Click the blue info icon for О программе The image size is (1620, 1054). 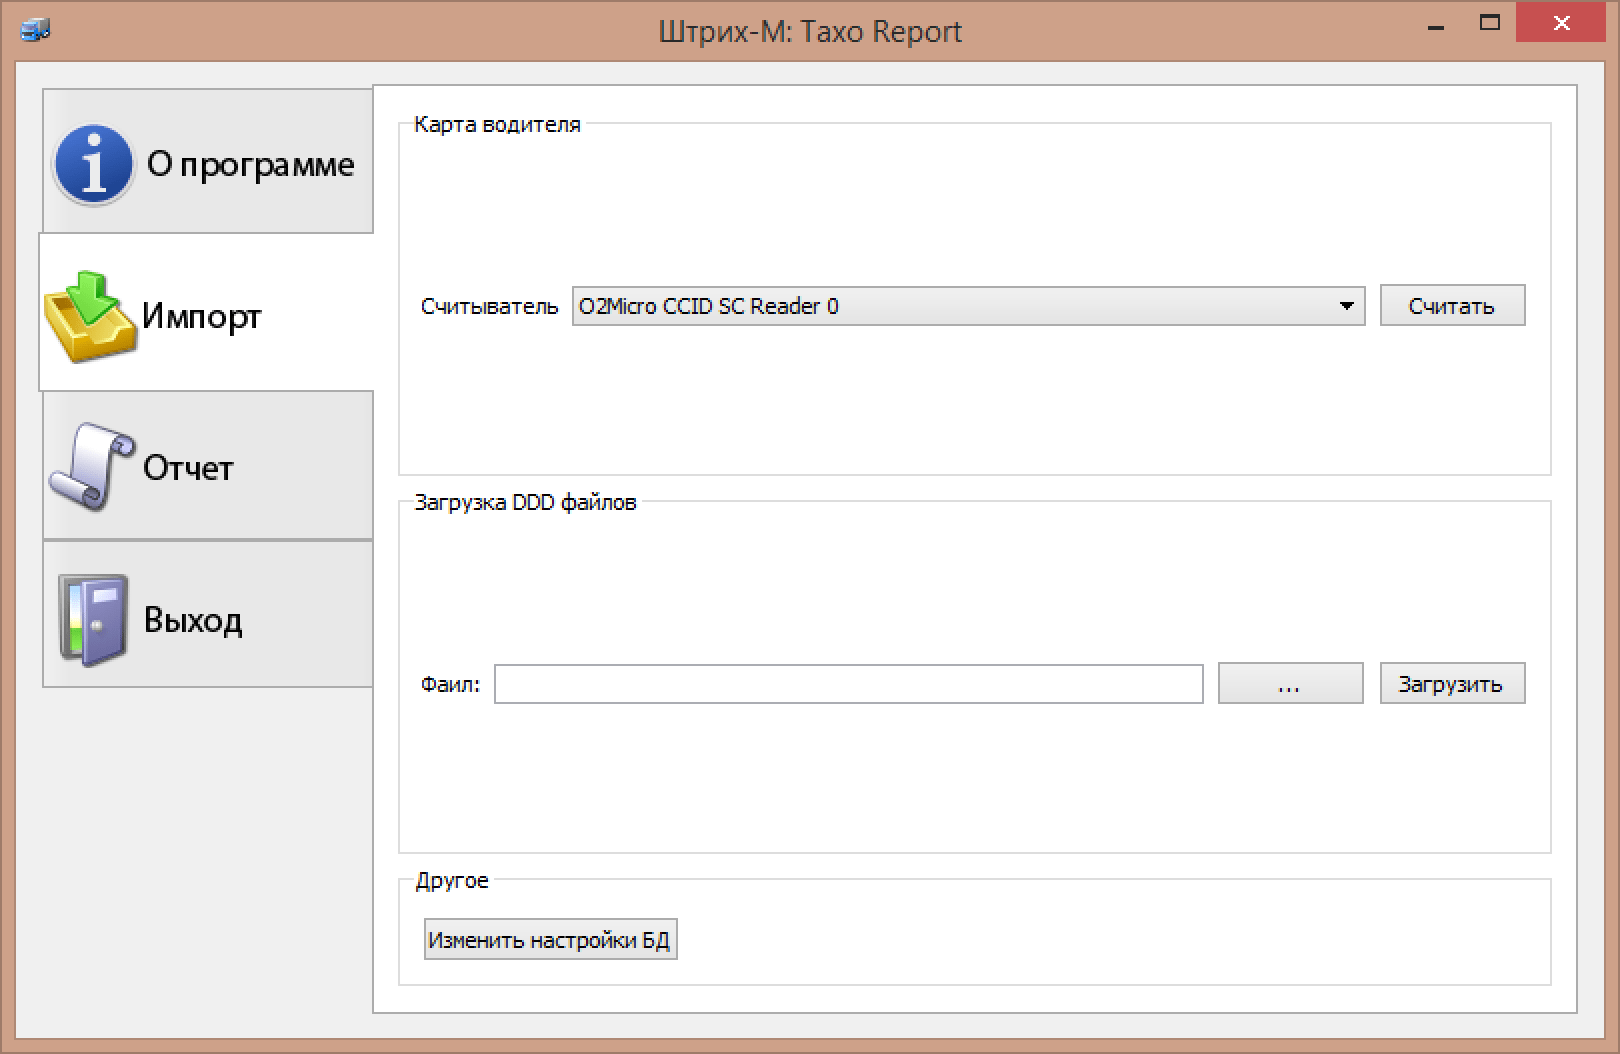93,164
